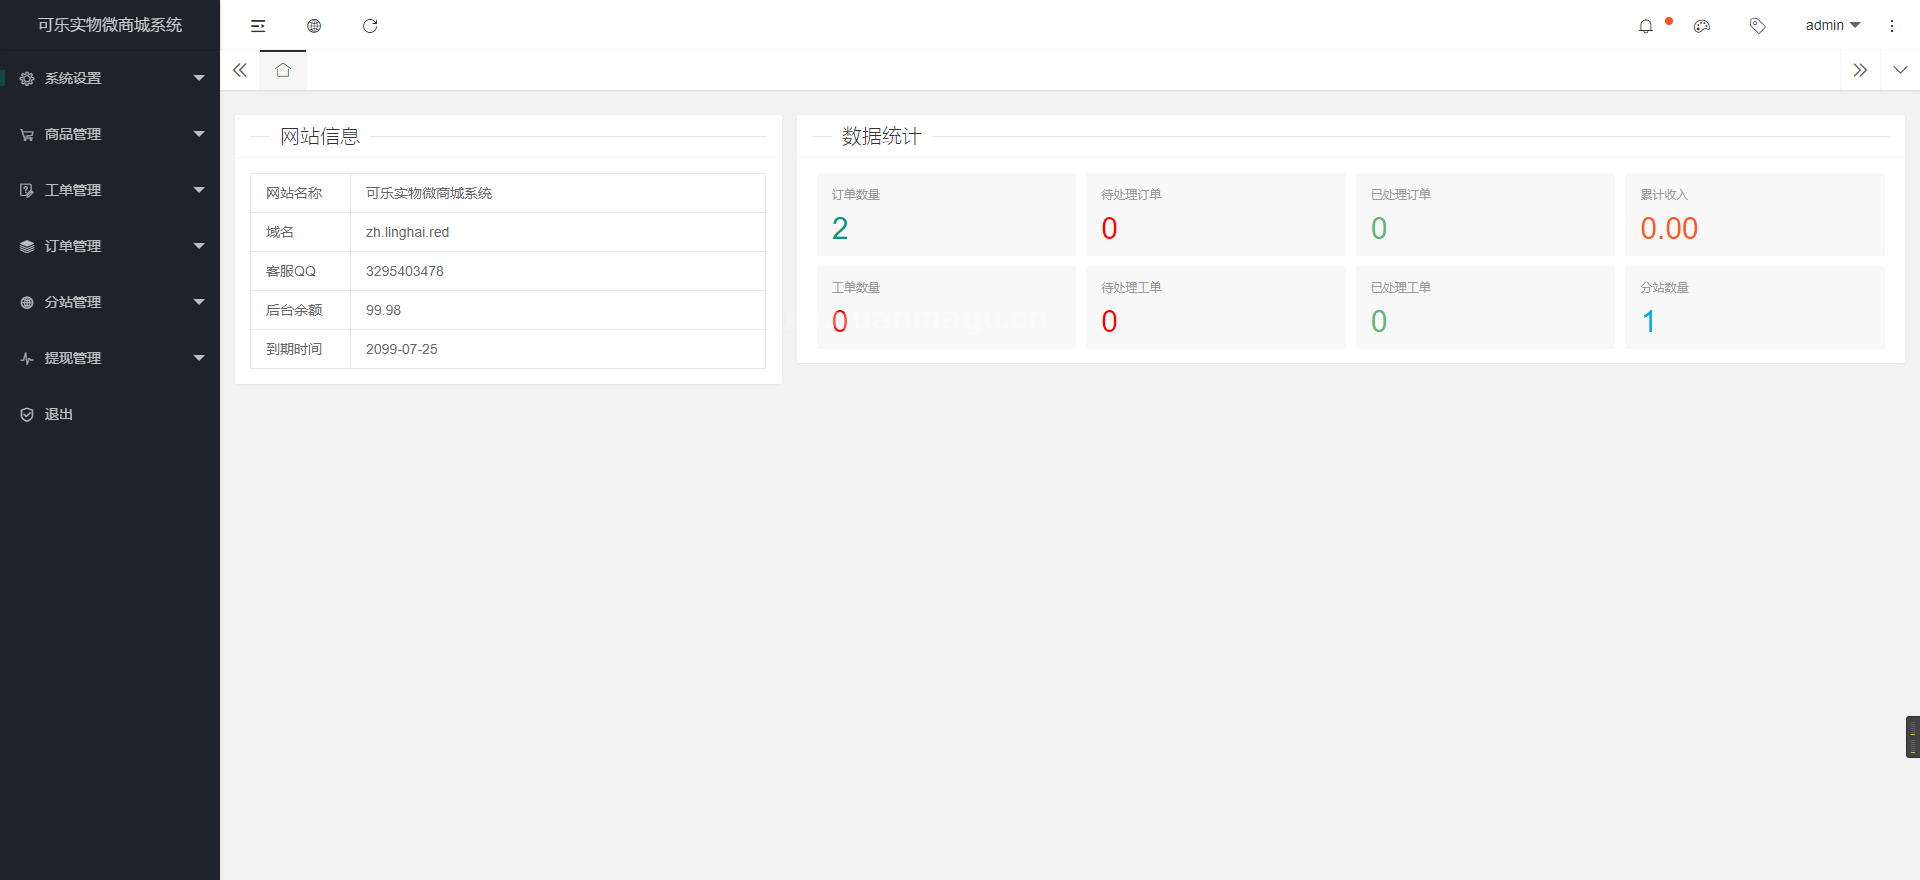Open the tab actions dropdown chevron
The height and width of the screenshot is (880, 1920).
[1900, 70]
